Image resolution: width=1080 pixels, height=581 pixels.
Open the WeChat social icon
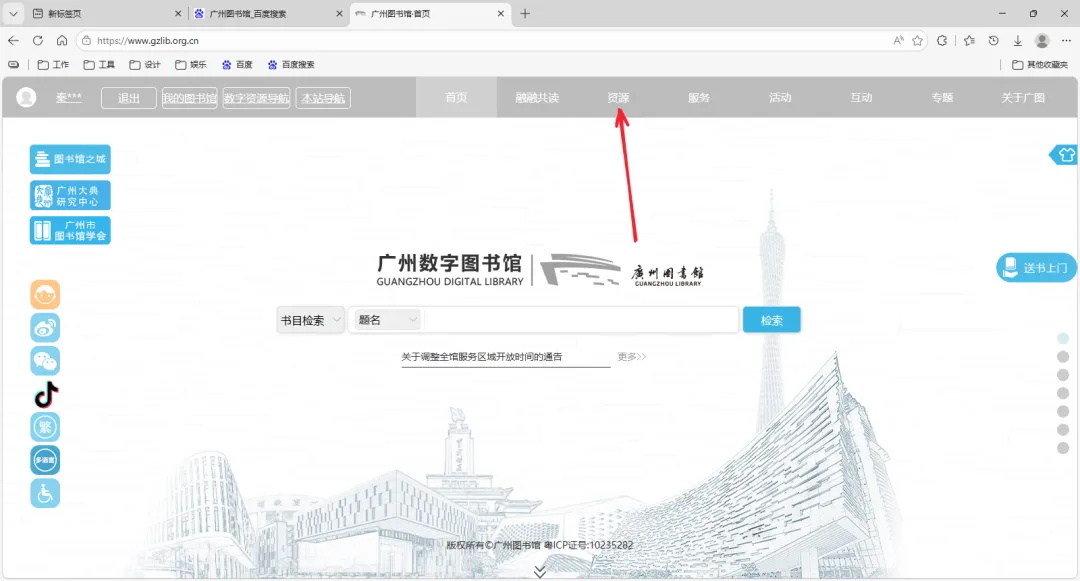coord(45,361)
